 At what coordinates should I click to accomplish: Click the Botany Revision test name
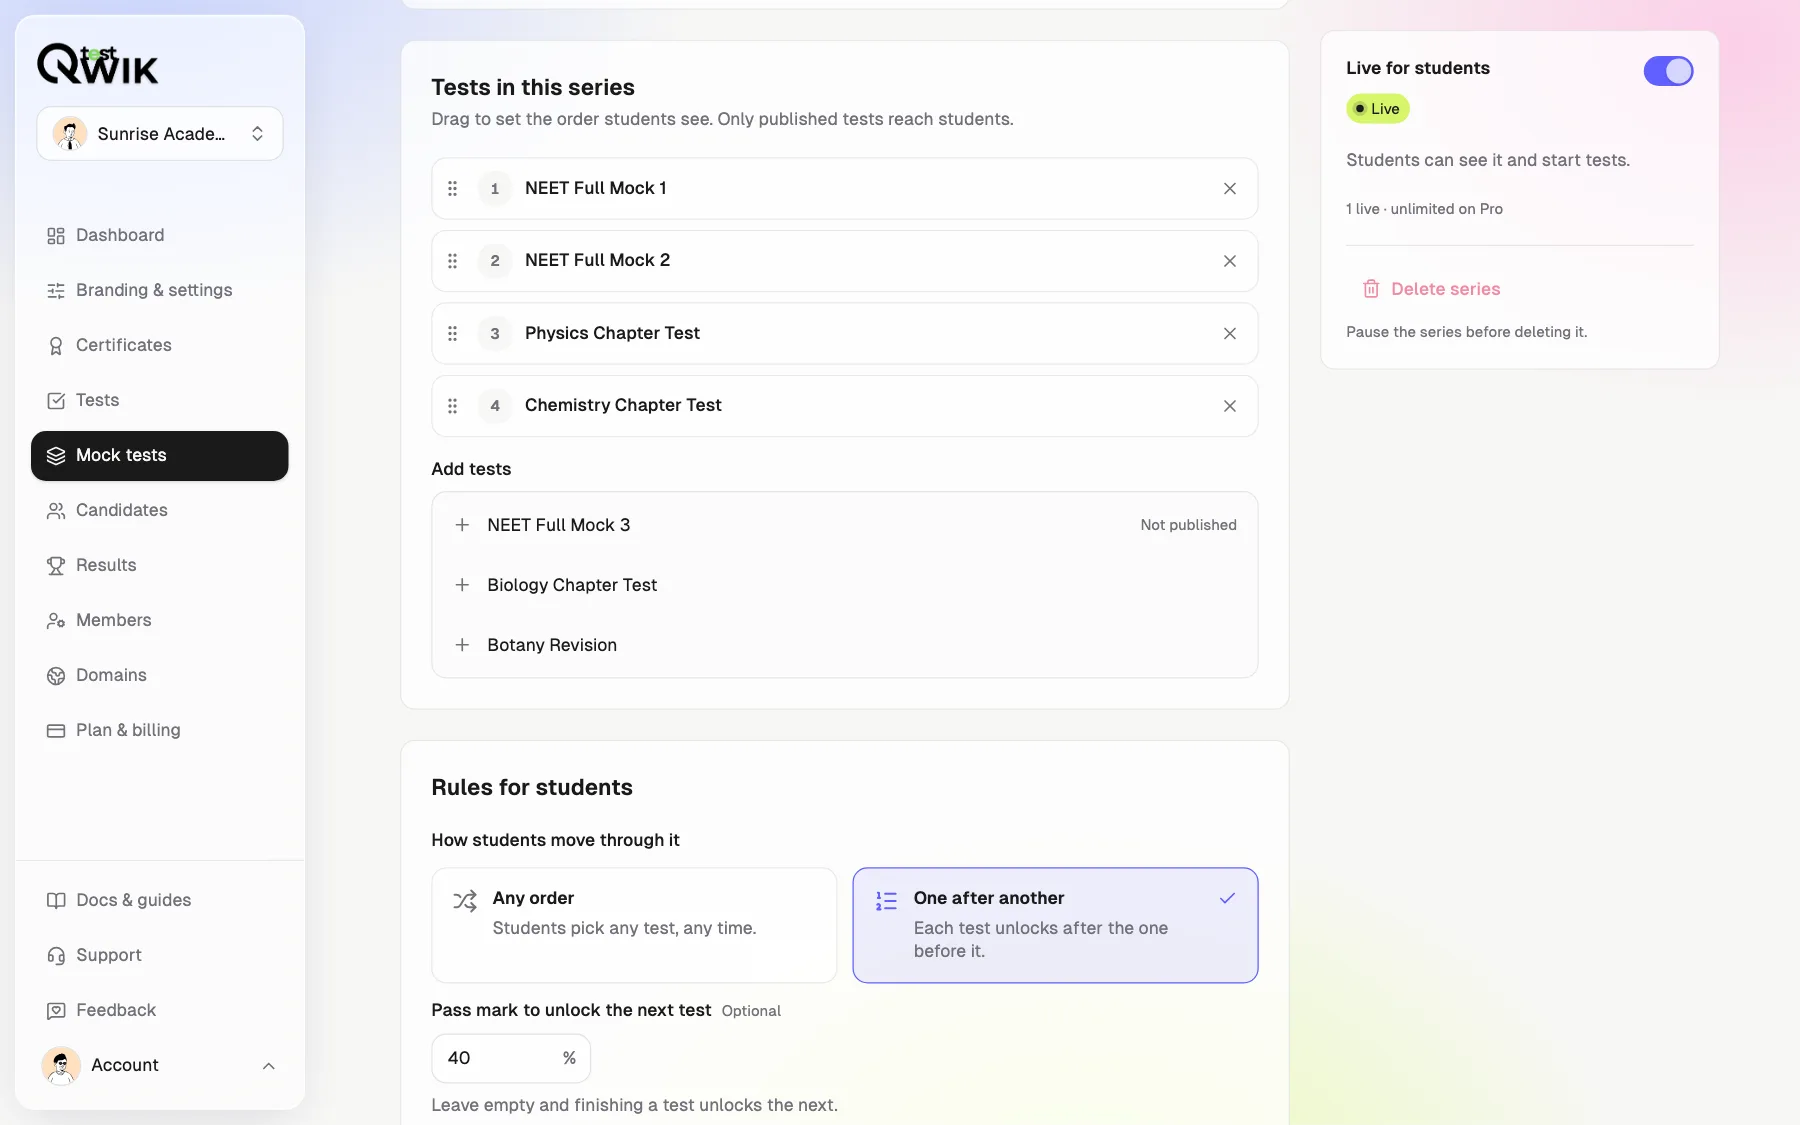[552, 645]
